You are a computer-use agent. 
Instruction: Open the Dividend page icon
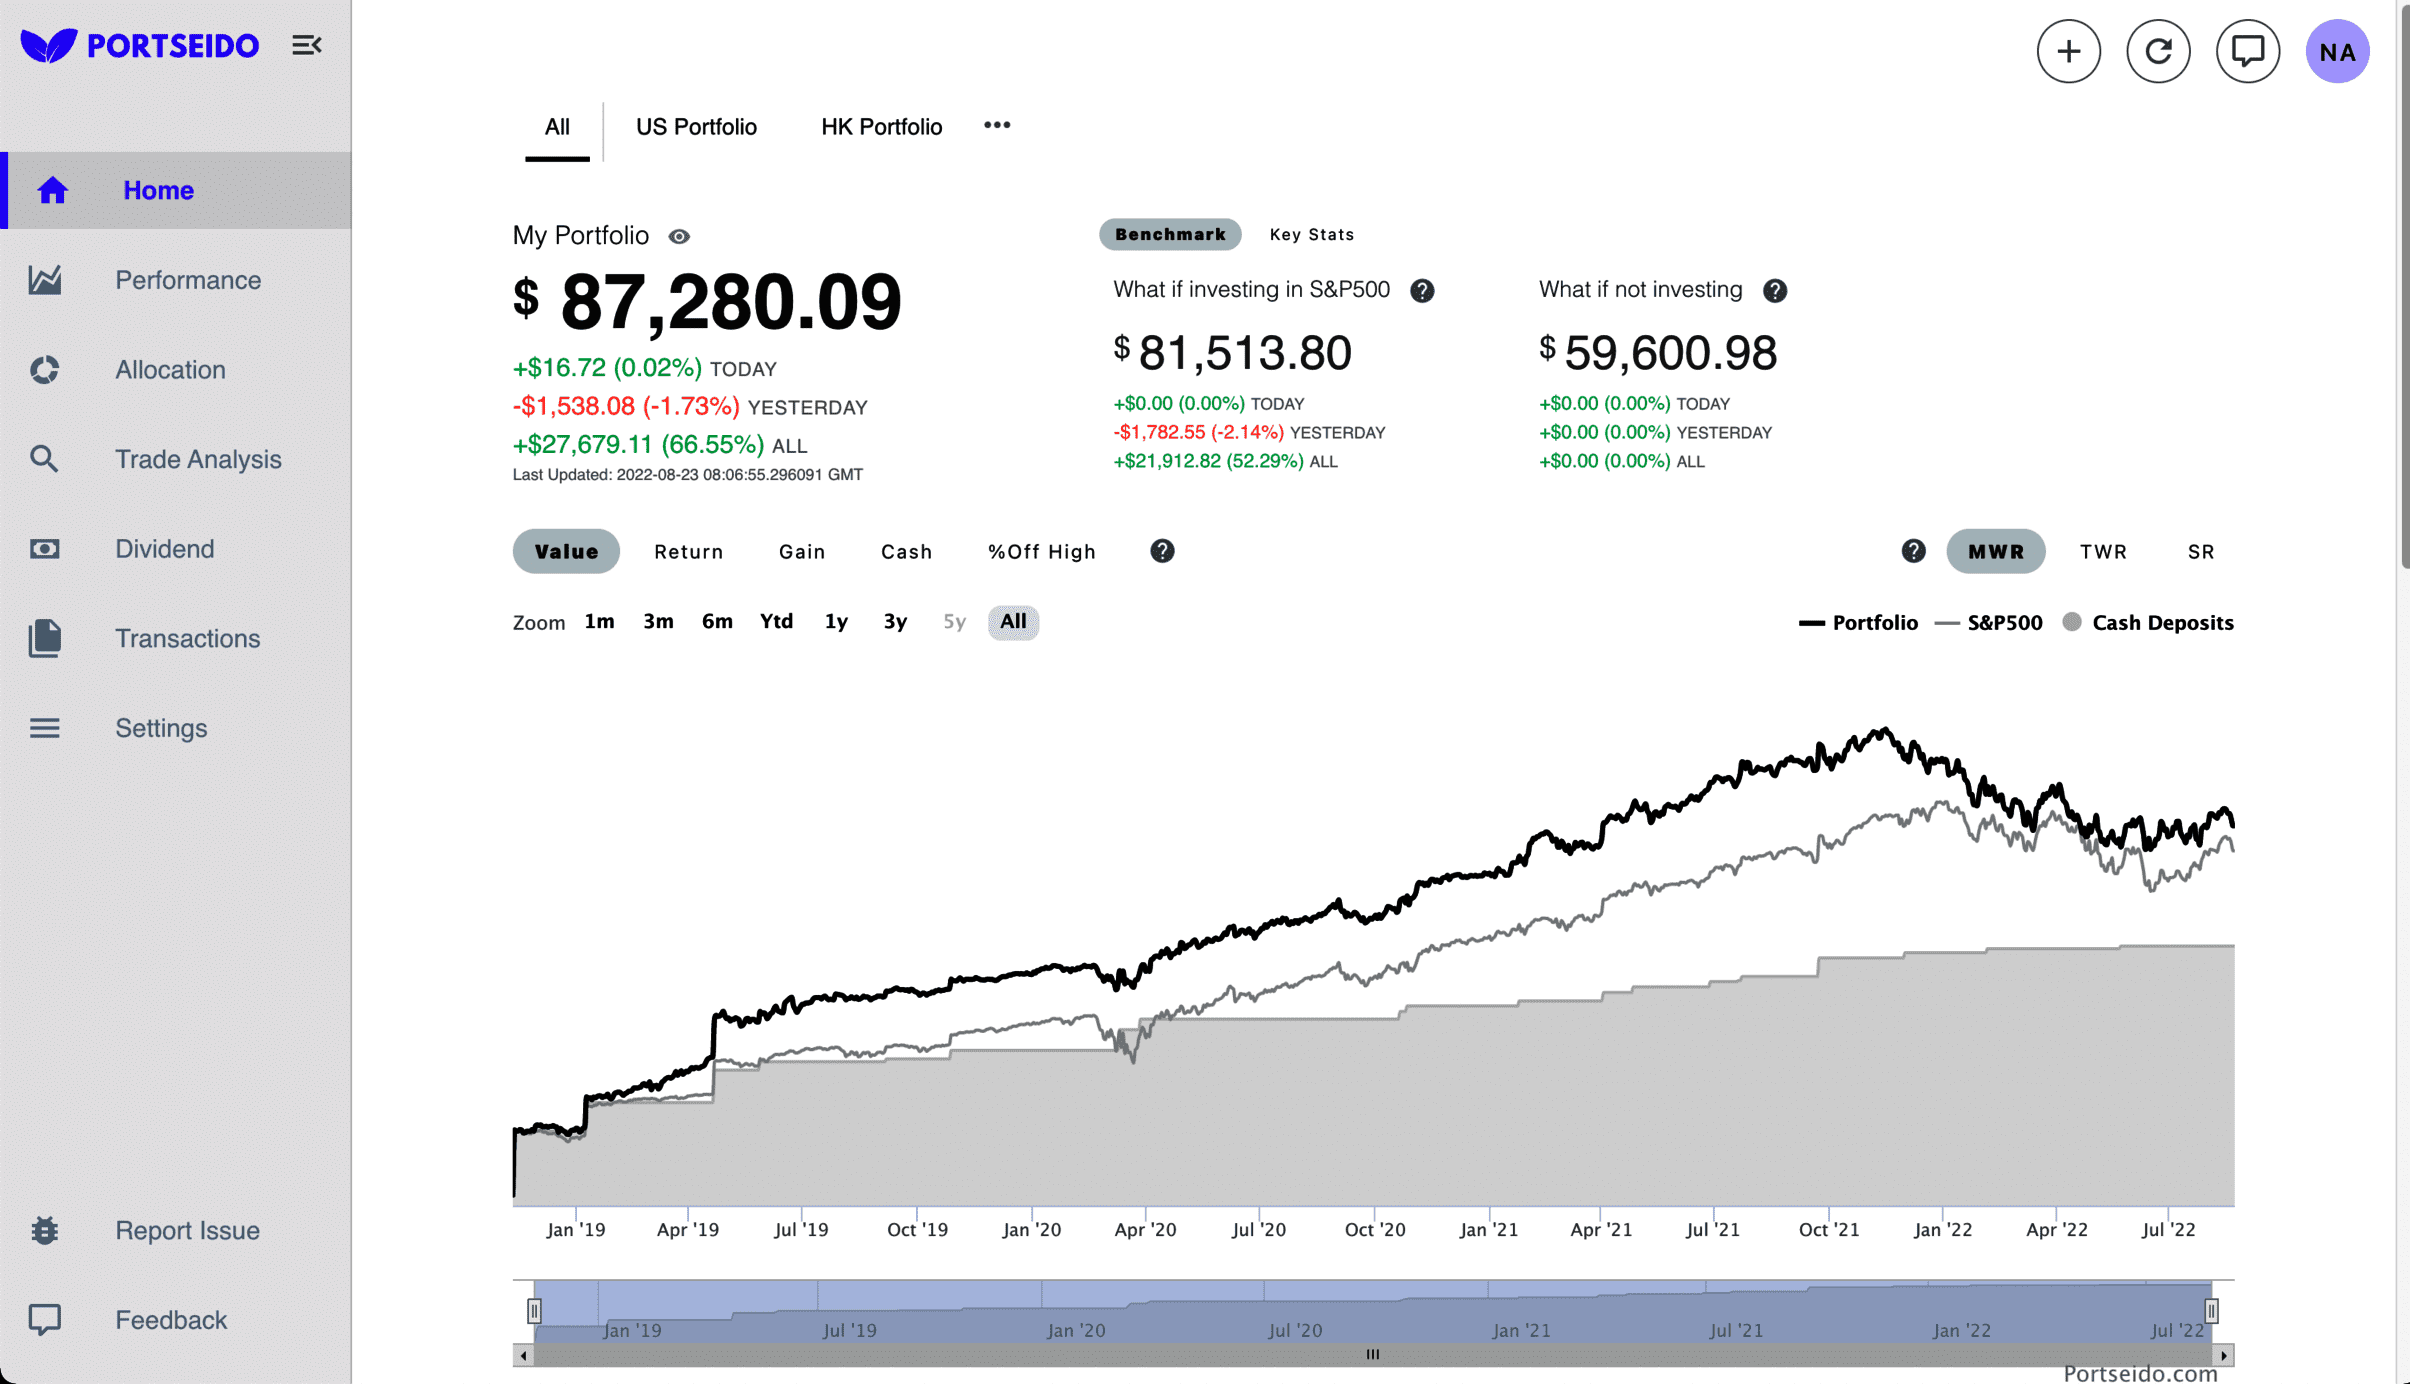[x=45, y=549]
